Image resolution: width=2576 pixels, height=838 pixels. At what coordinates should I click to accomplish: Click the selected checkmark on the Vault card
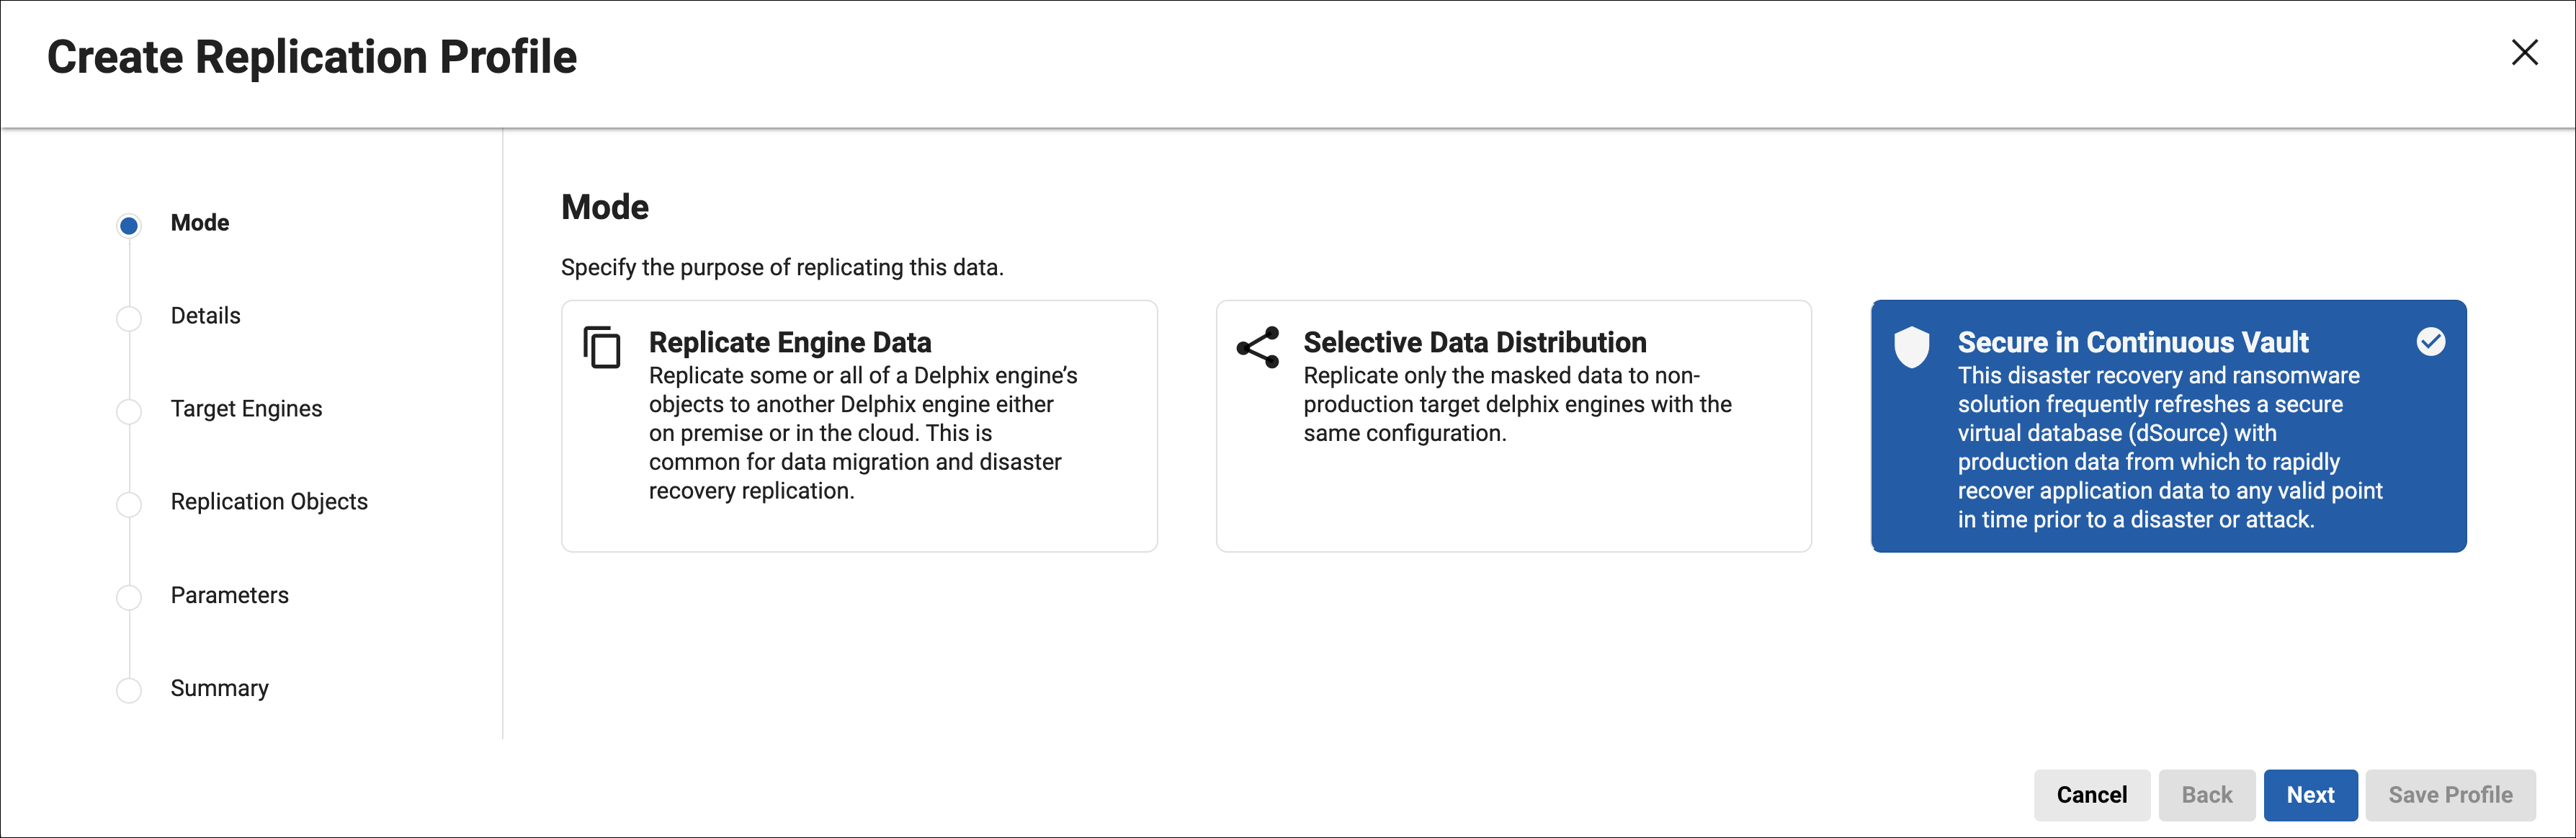click(2431, 342)
